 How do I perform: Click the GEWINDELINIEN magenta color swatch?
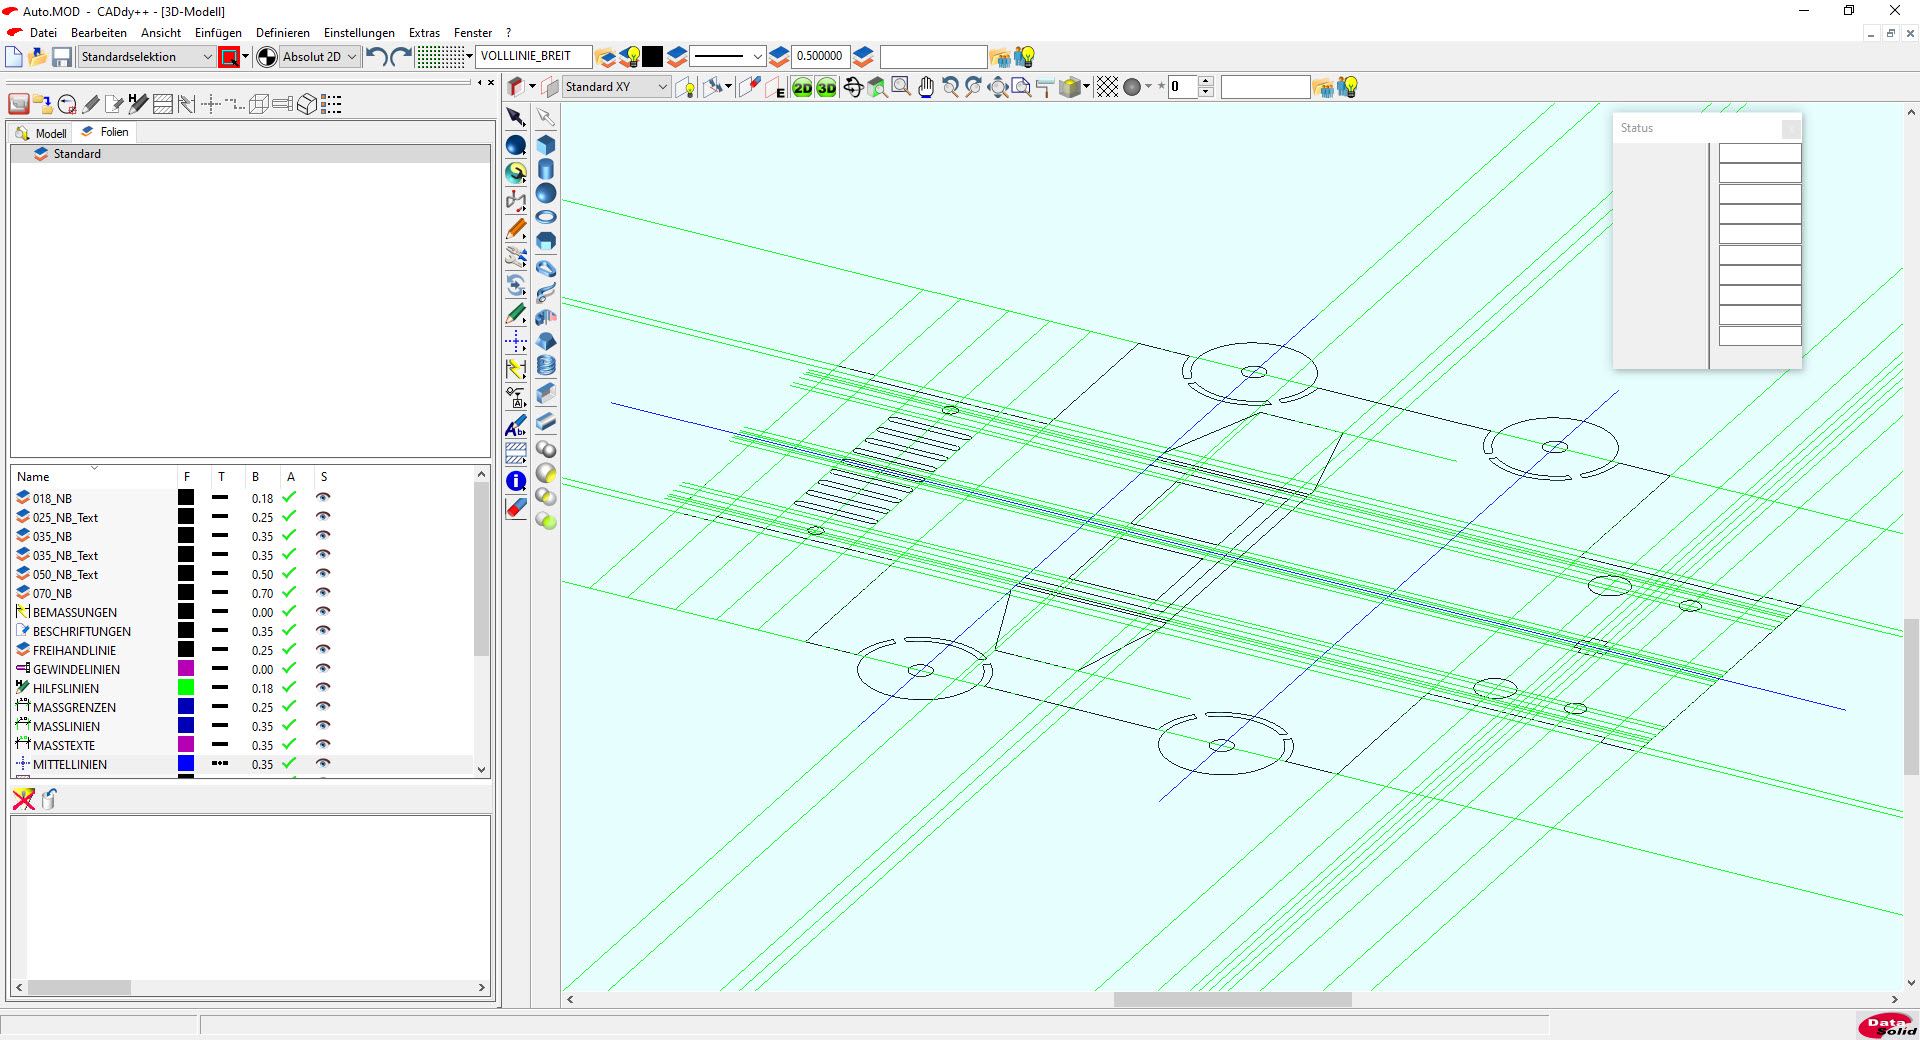click(x=186, y=669)
